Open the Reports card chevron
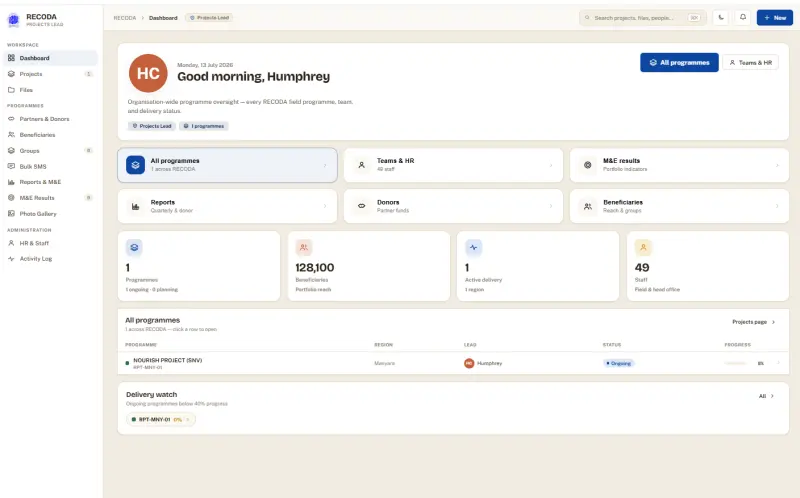The width and height of the screenshot is (800, 498). [325, 206]
